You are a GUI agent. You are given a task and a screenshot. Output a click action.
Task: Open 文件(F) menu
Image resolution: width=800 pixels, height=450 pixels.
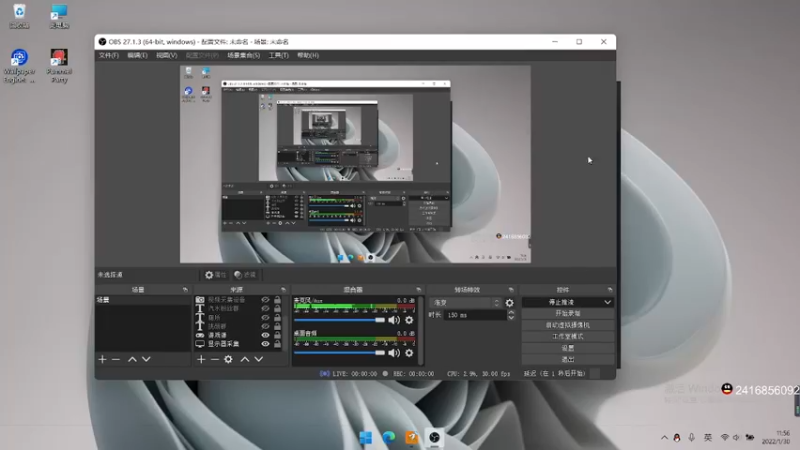coord(109,55)
